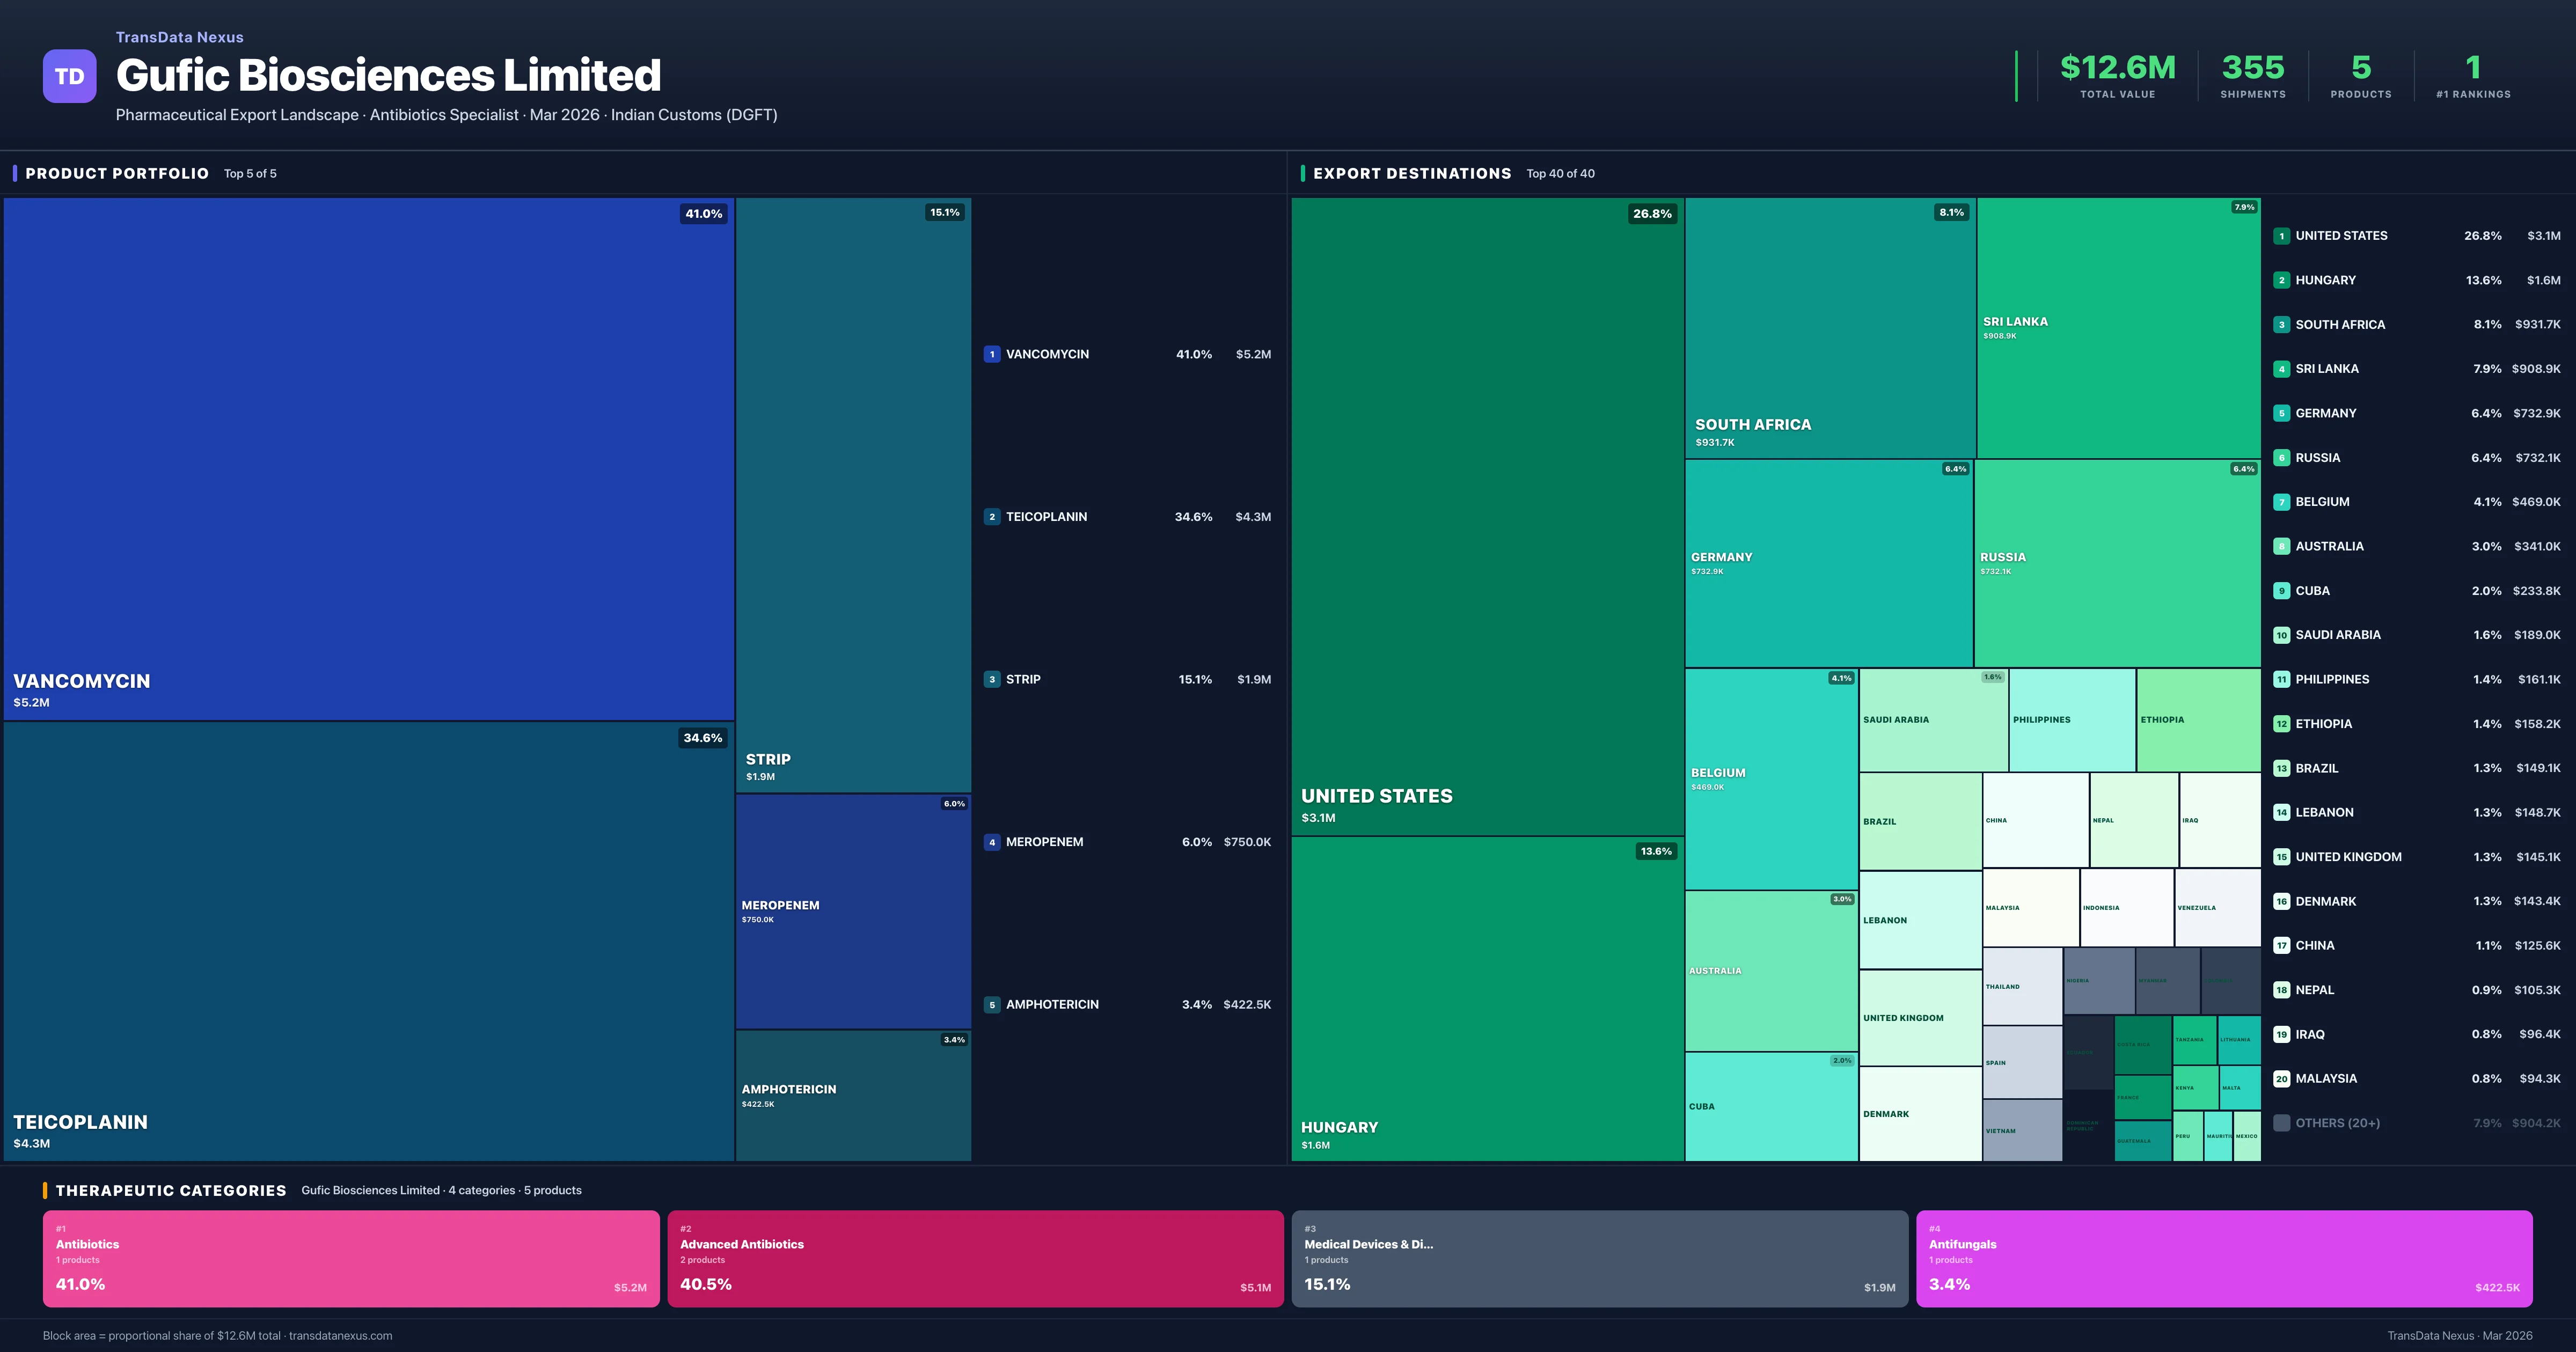Image resolution: width=2576 pixels, height=1352 pixels.
Task: Select the Teicoplanin treemap block
Action: (x=368, y=940)
